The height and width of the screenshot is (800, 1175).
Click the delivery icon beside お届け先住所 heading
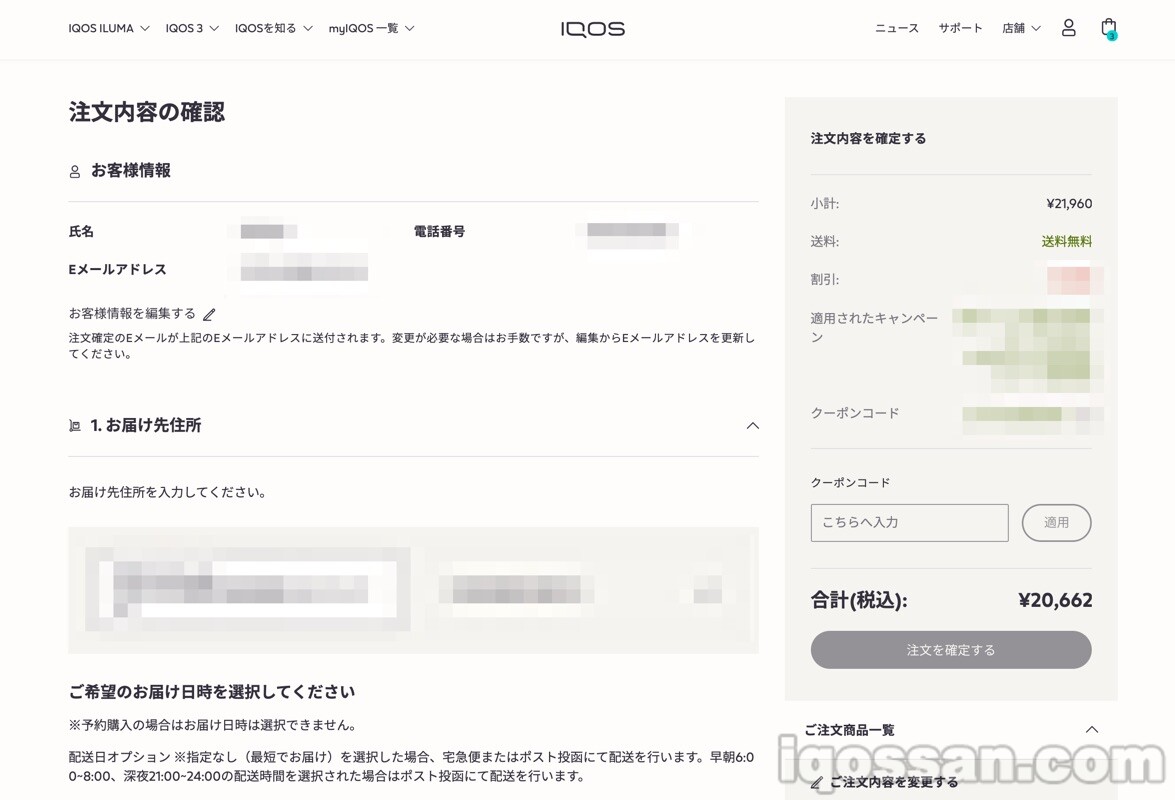(75, 426)
